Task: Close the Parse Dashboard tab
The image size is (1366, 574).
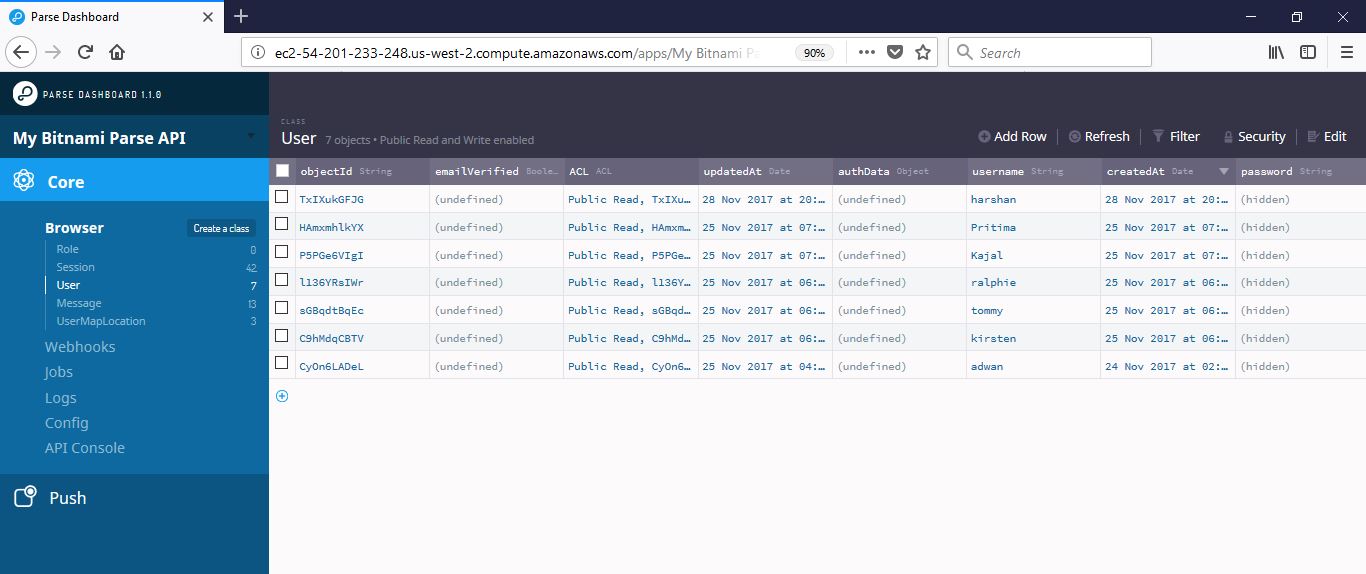Action: point(208,17)
